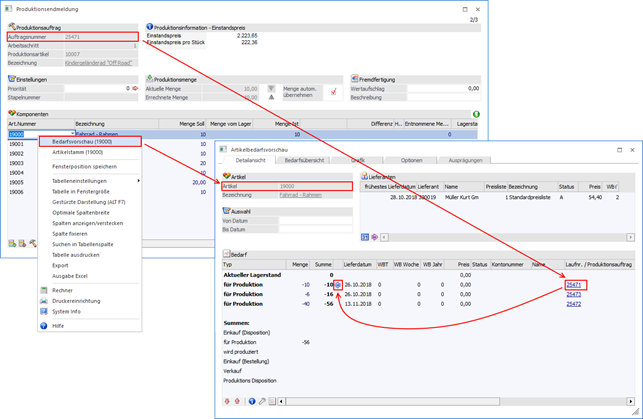Toggle the Menge autom. übernehmen checkbox
The image size is (643, 419).
click(x=335, y=91)
